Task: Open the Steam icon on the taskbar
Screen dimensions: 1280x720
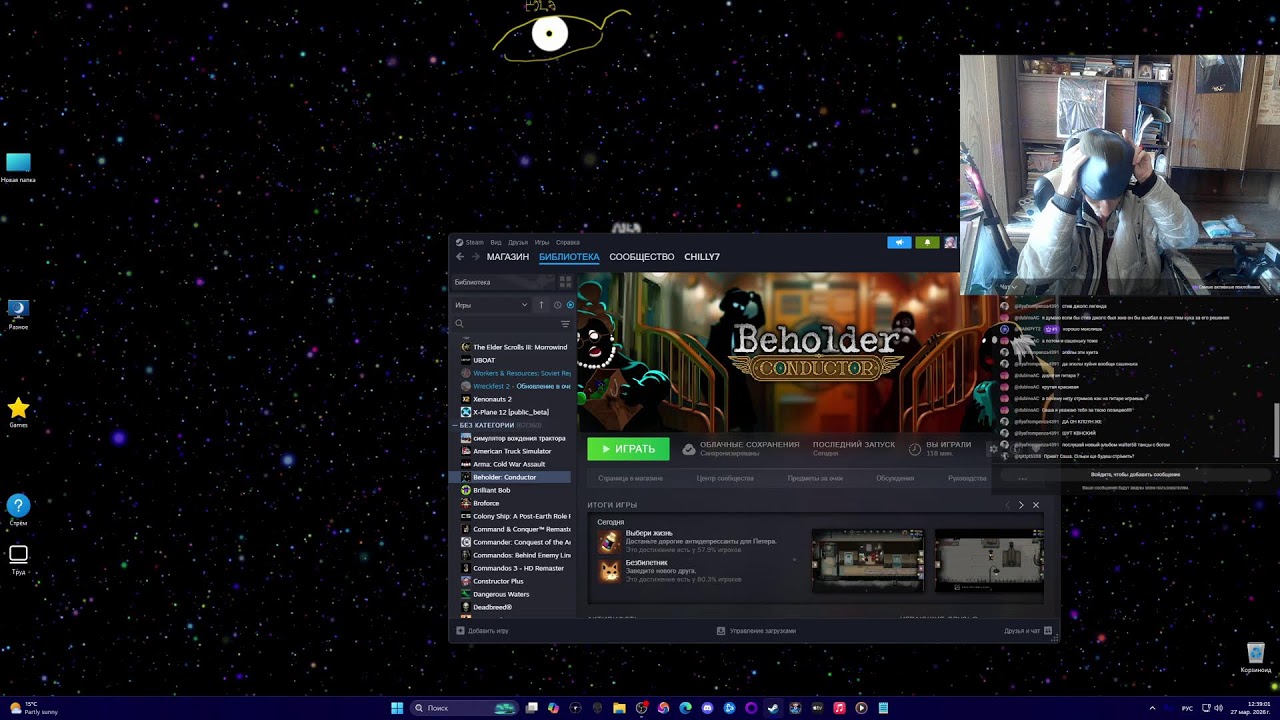Action: tap(773, 708)
